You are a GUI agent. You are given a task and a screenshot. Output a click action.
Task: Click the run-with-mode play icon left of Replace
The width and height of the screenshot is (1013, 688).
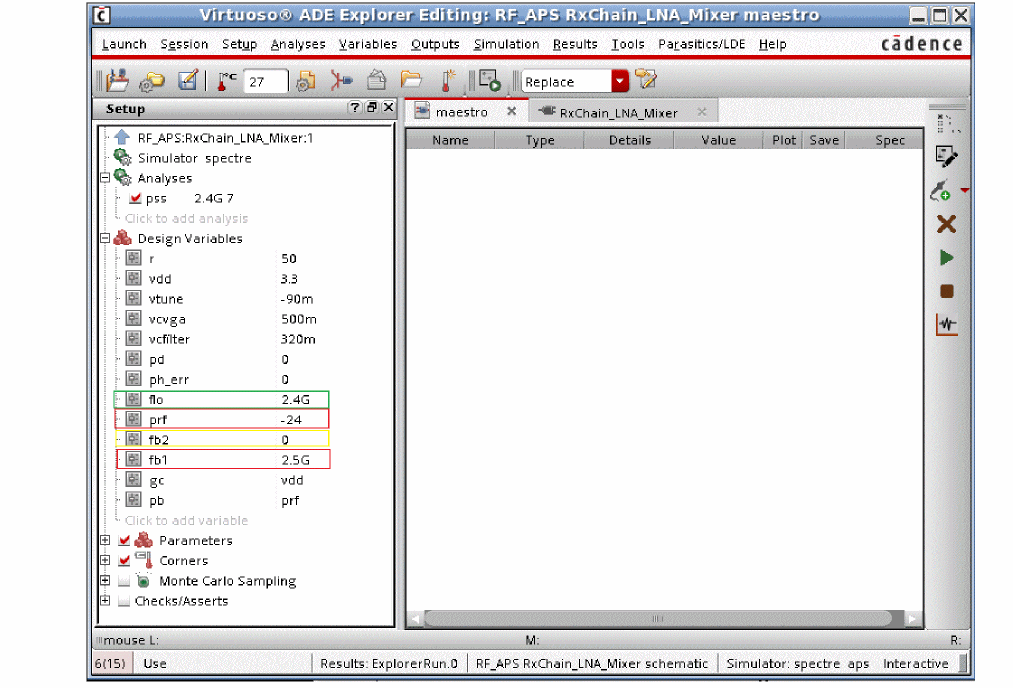tap(489, 81)
